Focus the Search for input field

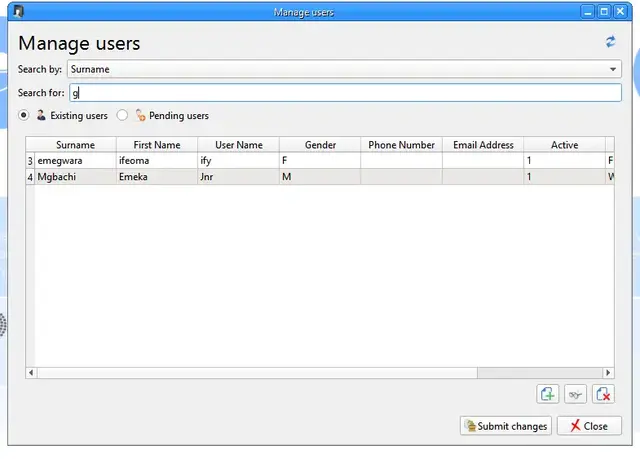pos(345,93)
